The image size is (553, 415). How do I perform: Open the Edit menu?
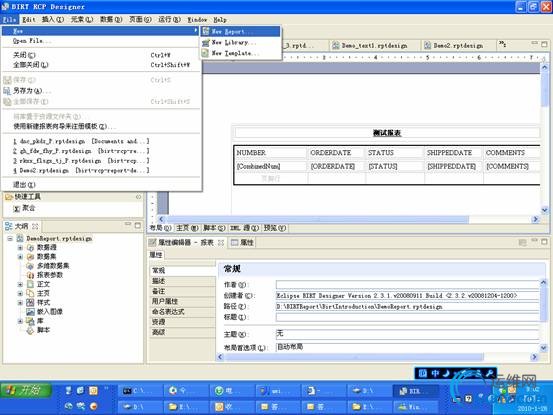[x=29, y=19]
